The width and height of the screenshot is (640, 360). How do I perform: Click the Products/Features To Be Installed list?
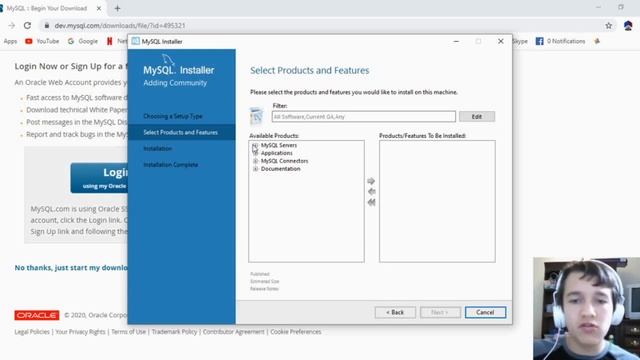click(437, 201)
